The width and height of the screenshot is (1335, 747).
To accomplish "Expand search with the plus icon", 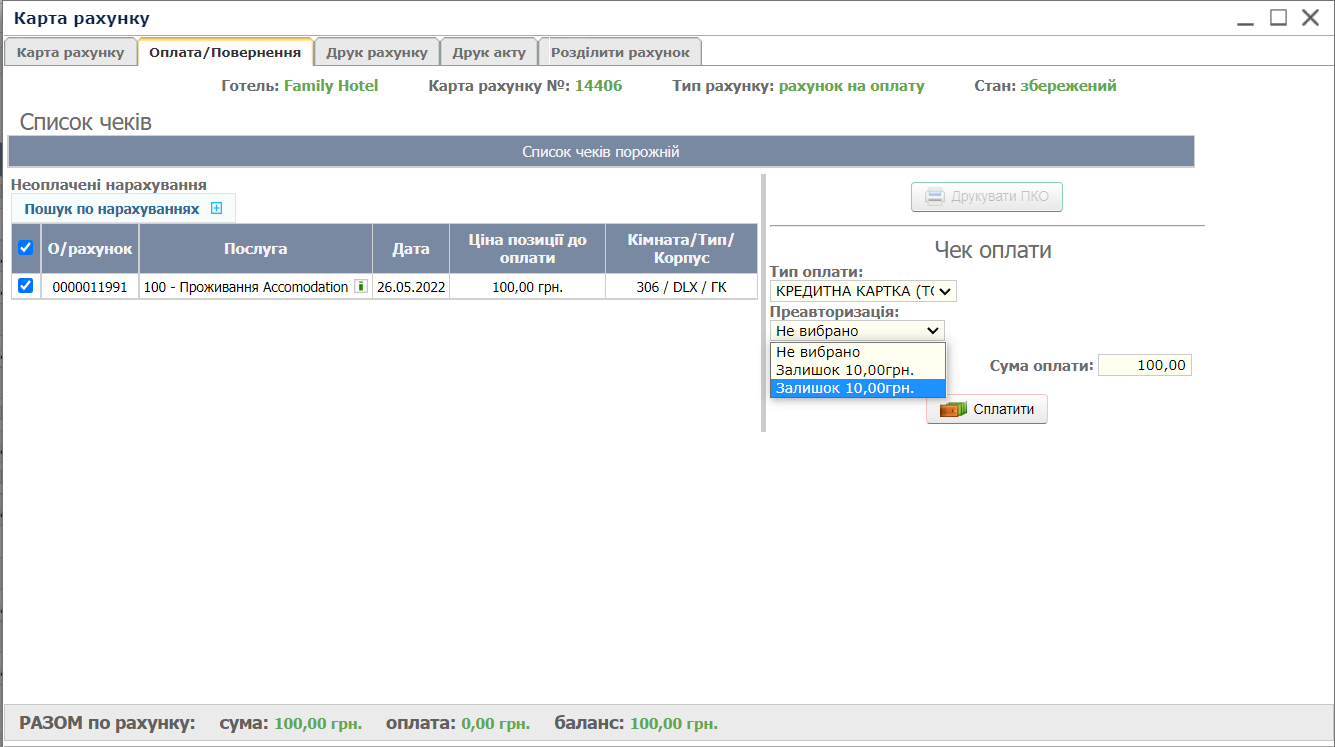I will 216,209.
